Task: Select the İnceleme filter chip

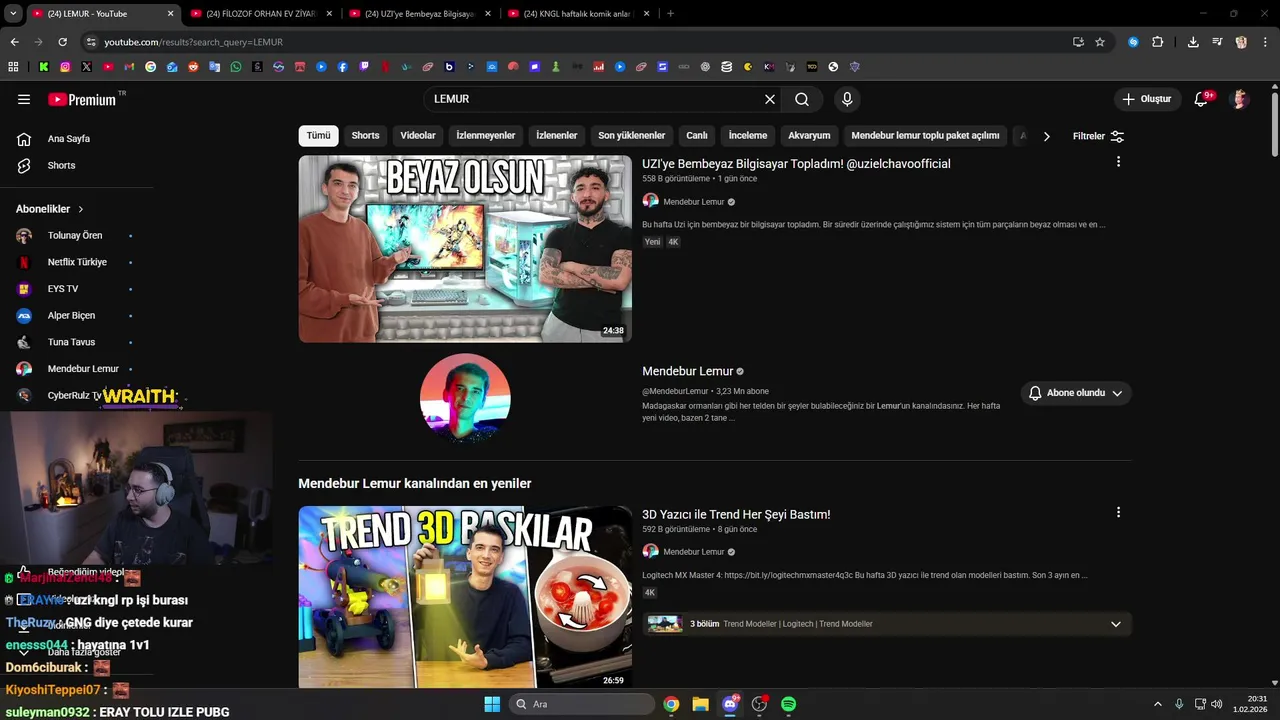Action: pyautogui.click(x=748, y=136)
